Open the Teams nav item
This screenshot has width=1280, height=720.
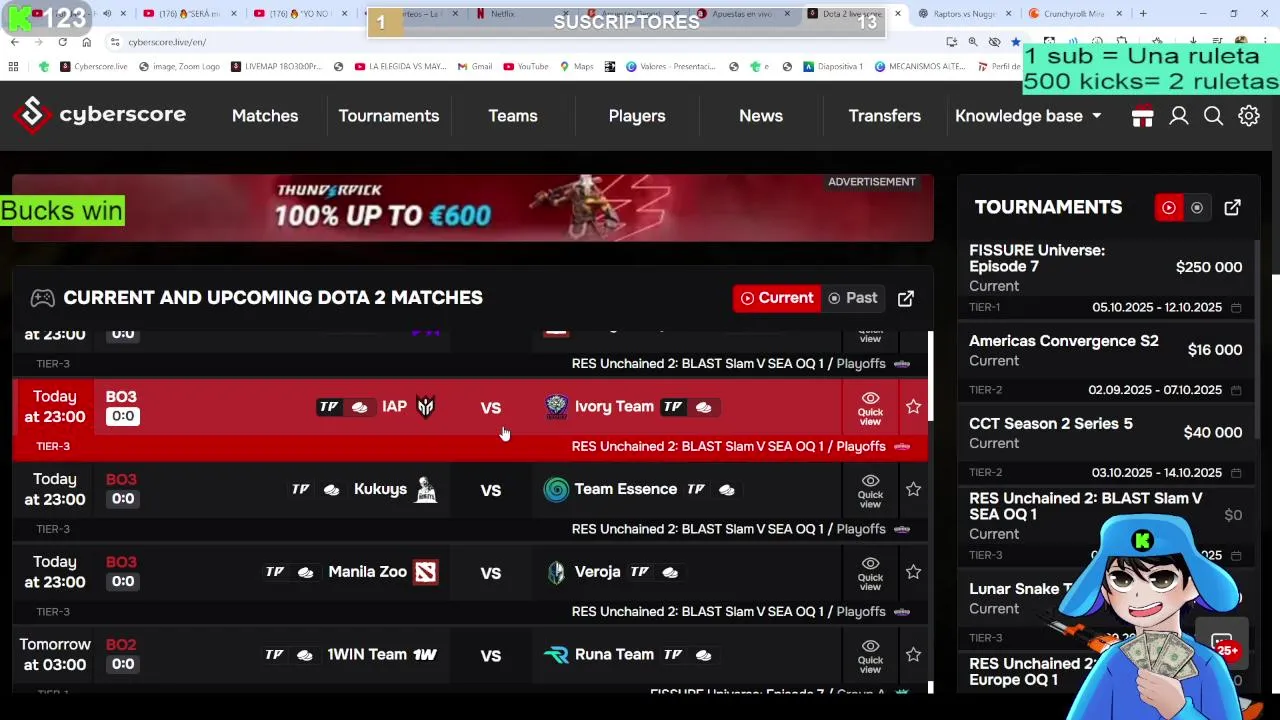pos(513,116)
